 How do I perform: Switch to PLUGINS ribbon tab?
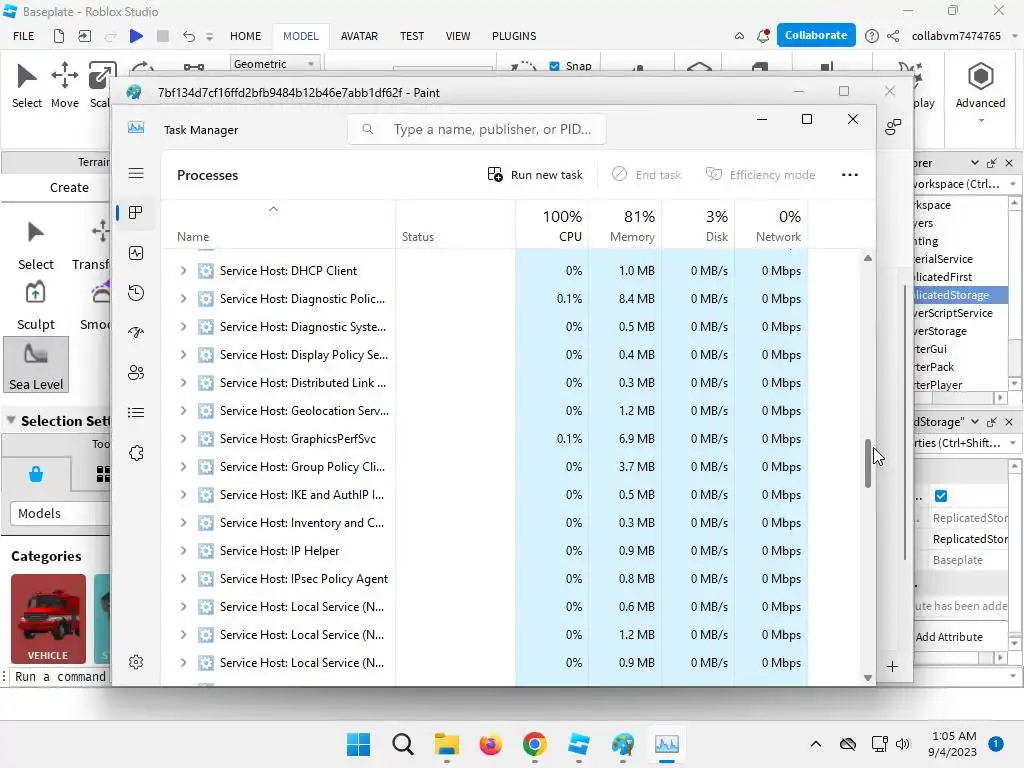tap(514, 36)
